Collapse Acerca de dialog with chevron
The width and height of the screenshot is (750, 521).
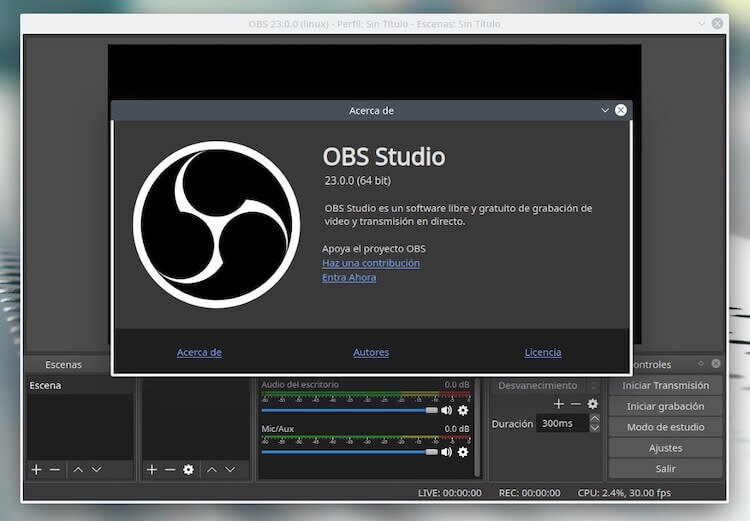[605, 111]
